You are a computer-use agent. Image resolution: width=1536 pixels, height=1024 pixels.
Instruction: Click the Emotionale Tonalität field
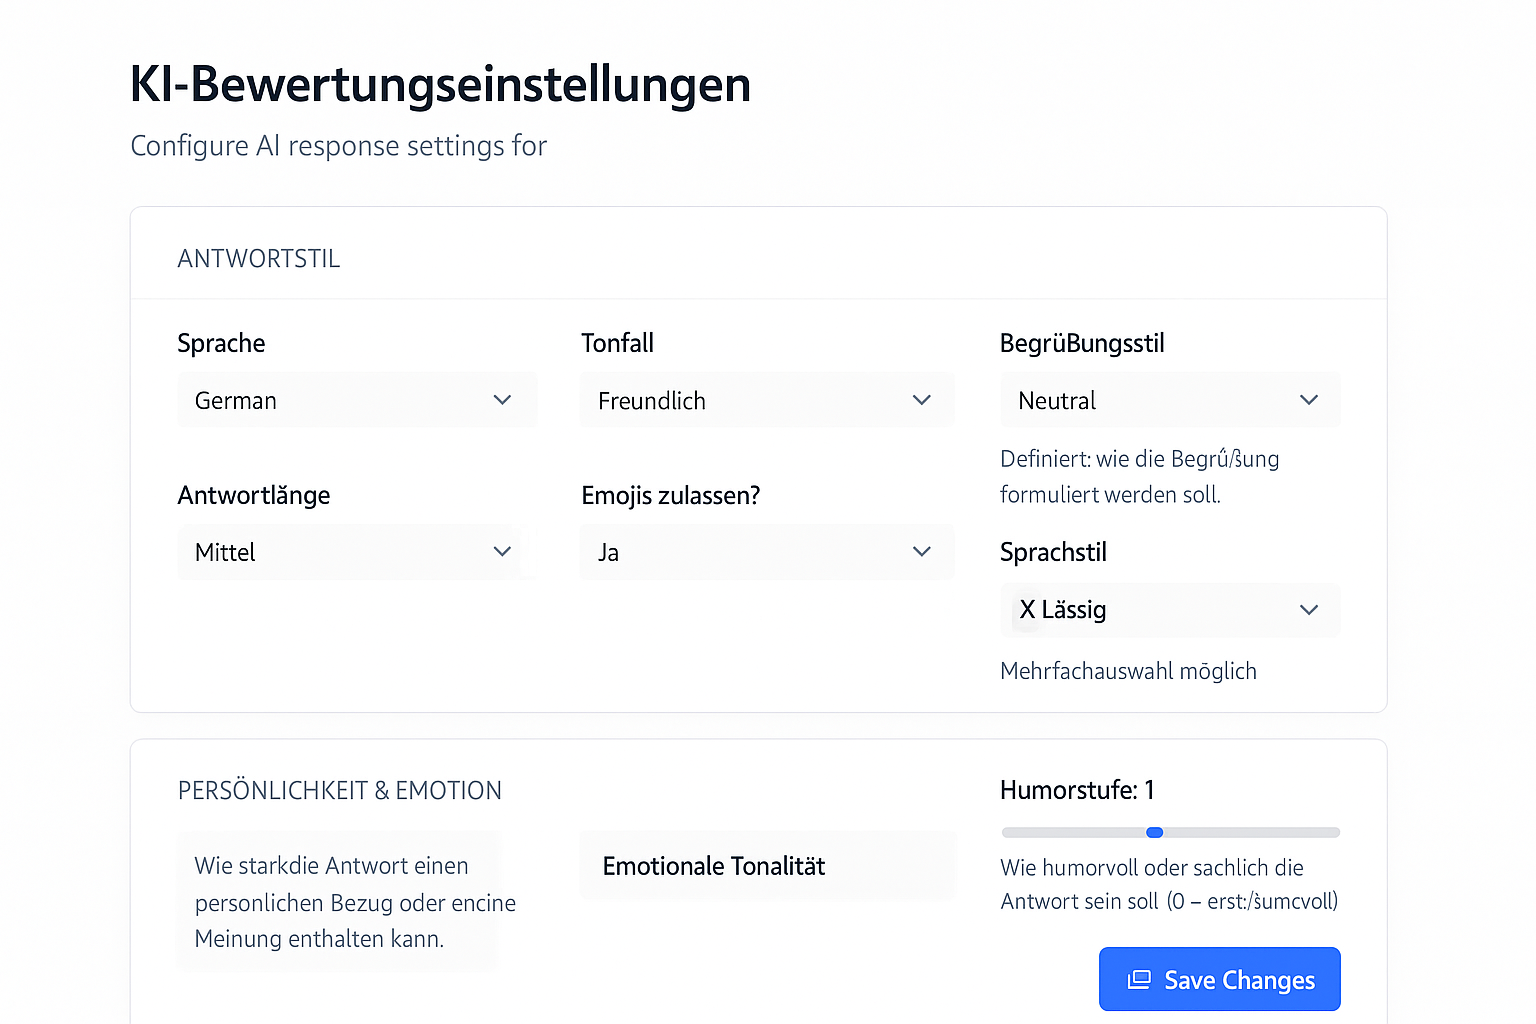[767, 866]
